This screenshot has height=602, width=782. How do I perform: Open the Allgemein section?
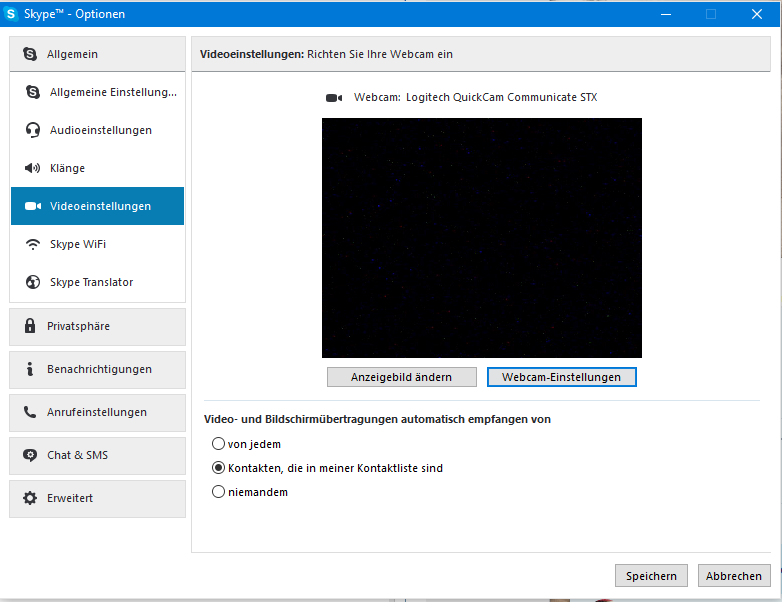coord(97,54)
